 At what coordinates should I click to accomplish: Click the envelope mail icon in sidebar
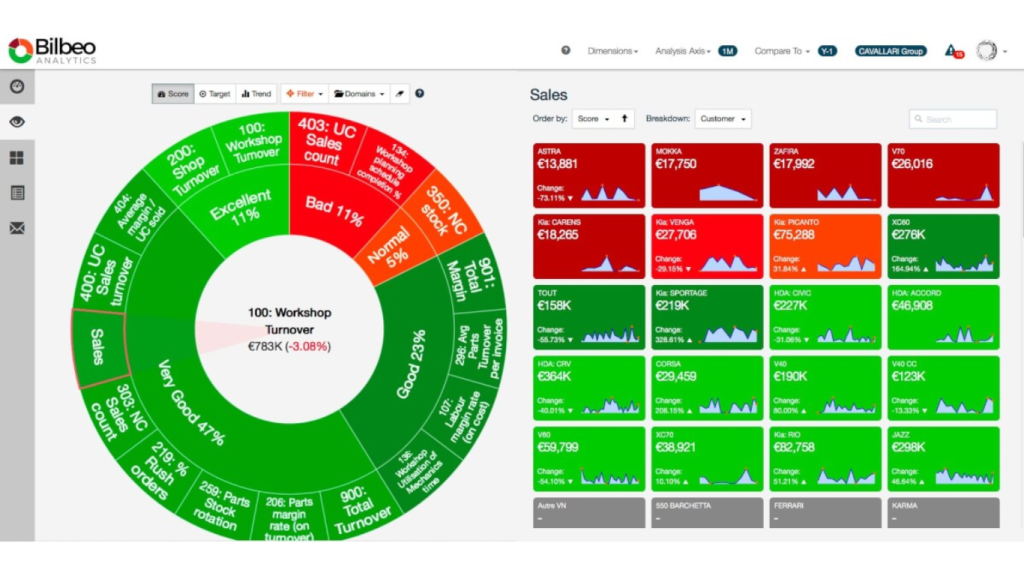tap(17, 228)
